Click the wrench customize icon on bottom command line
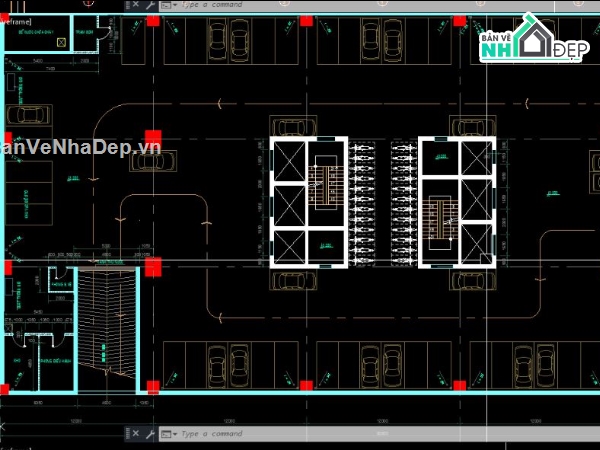Screen dimensions: 600x450 149,434
